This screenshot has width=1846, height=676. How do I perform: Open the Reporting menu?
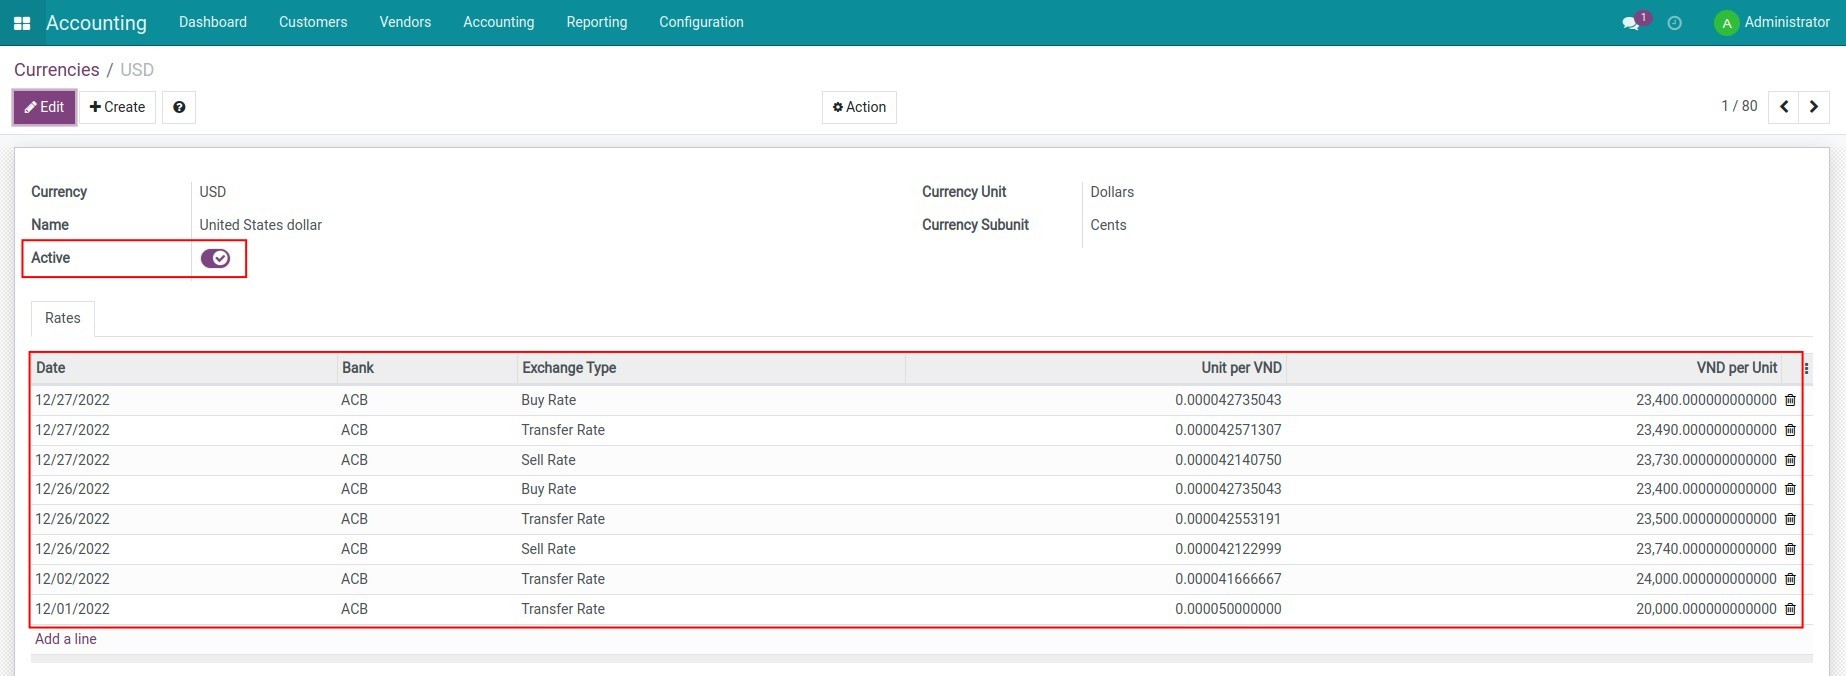[596, 22]
